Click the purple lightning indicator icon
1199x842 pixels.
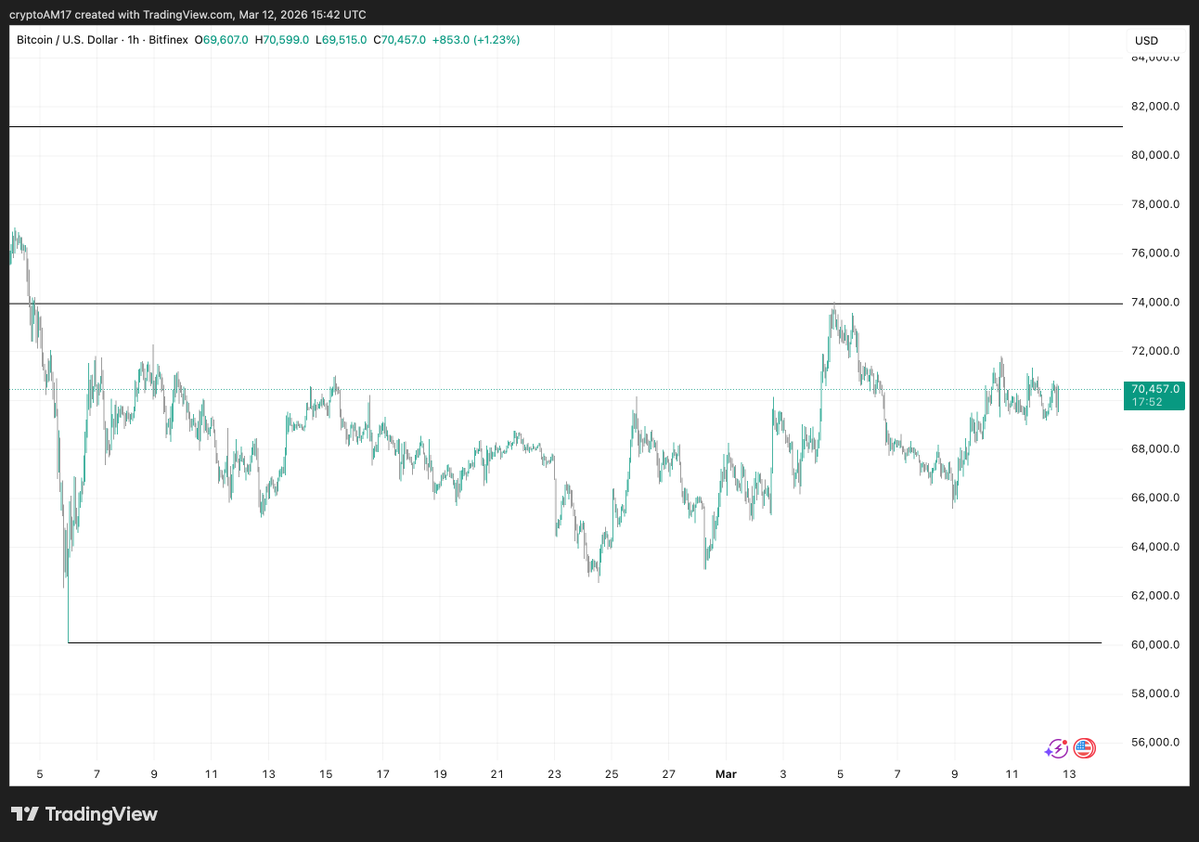(x=1055, y=748)
